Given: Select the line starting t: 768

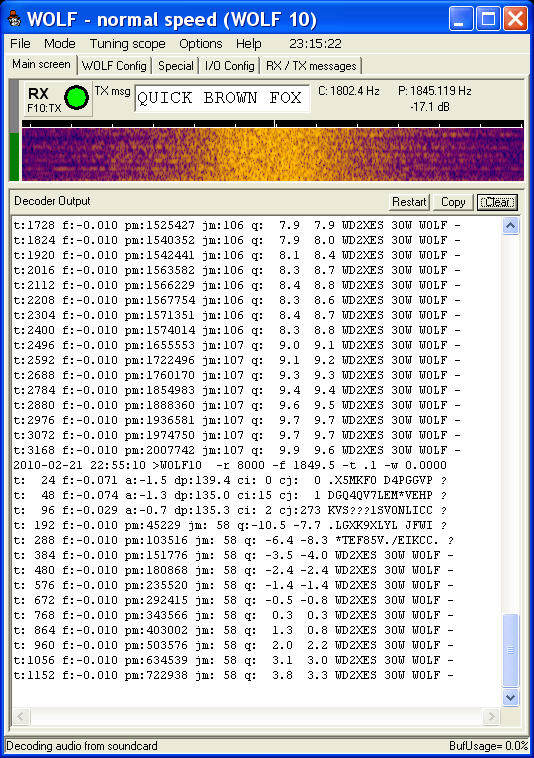Looking at the screenshot, I should [x=233, y=615].
